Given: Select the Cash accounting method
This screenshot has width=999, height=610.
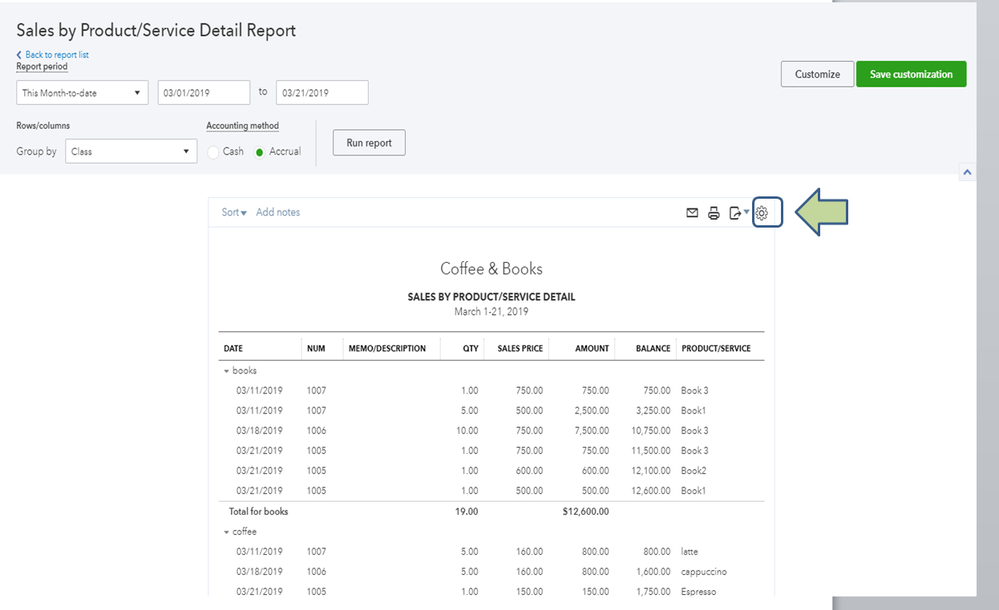Looking at the screenshot, I should 214,152.
